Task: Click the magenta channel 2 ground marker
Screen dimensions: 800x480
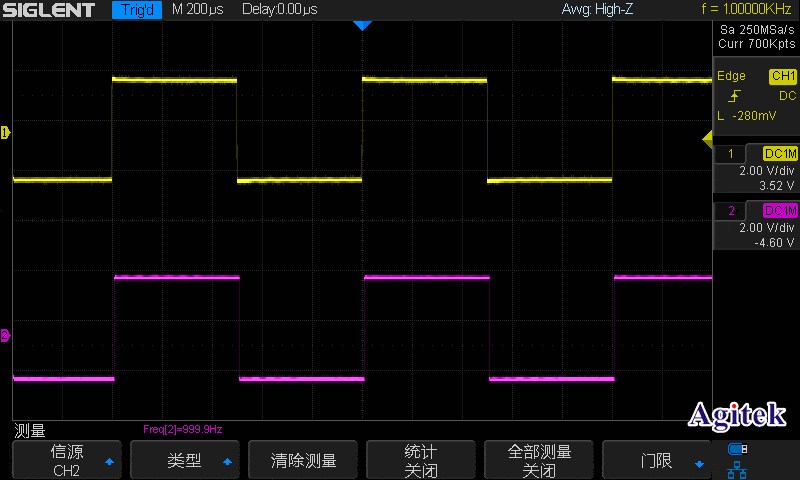Action: 5,335
